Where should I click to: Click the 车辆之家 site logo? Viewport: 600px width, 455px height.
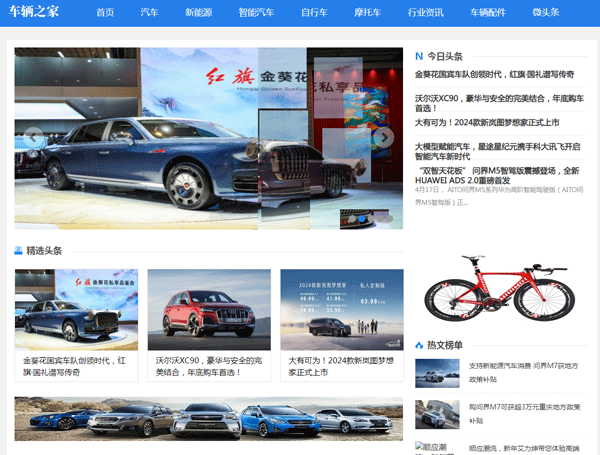click(x=34, y=11)
